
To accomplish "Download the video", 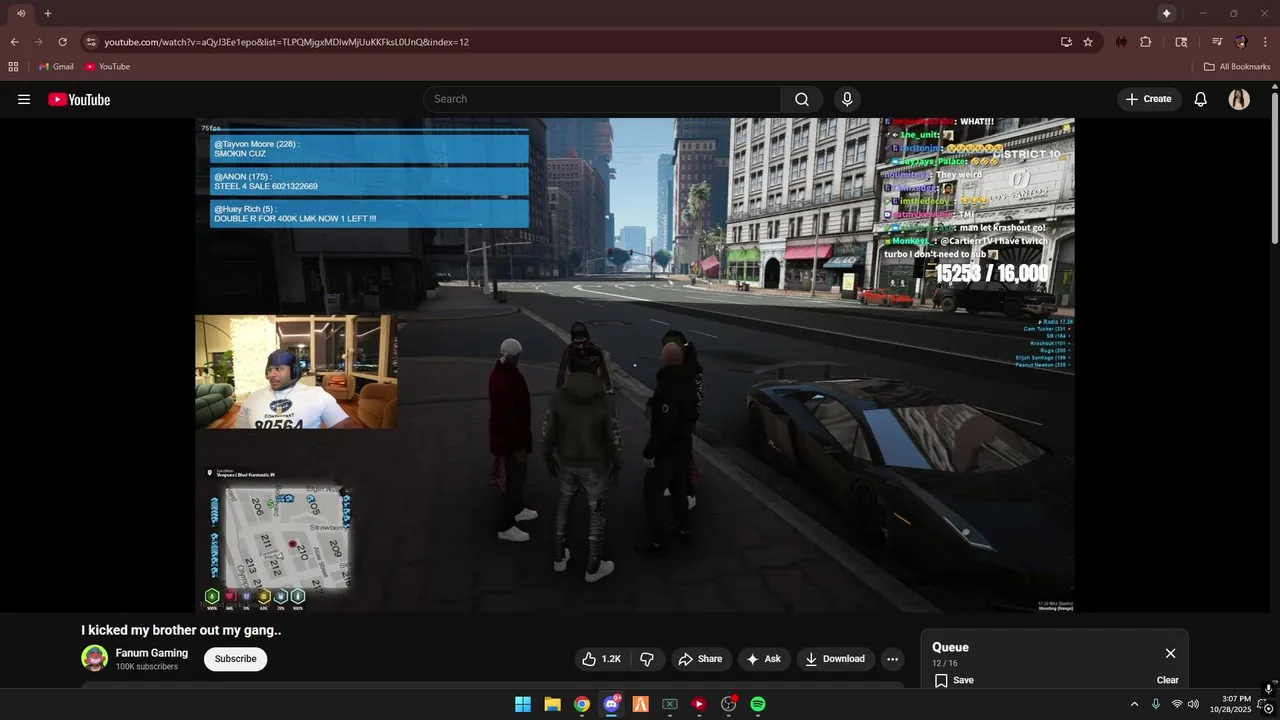I will click(x=835, y=659).
